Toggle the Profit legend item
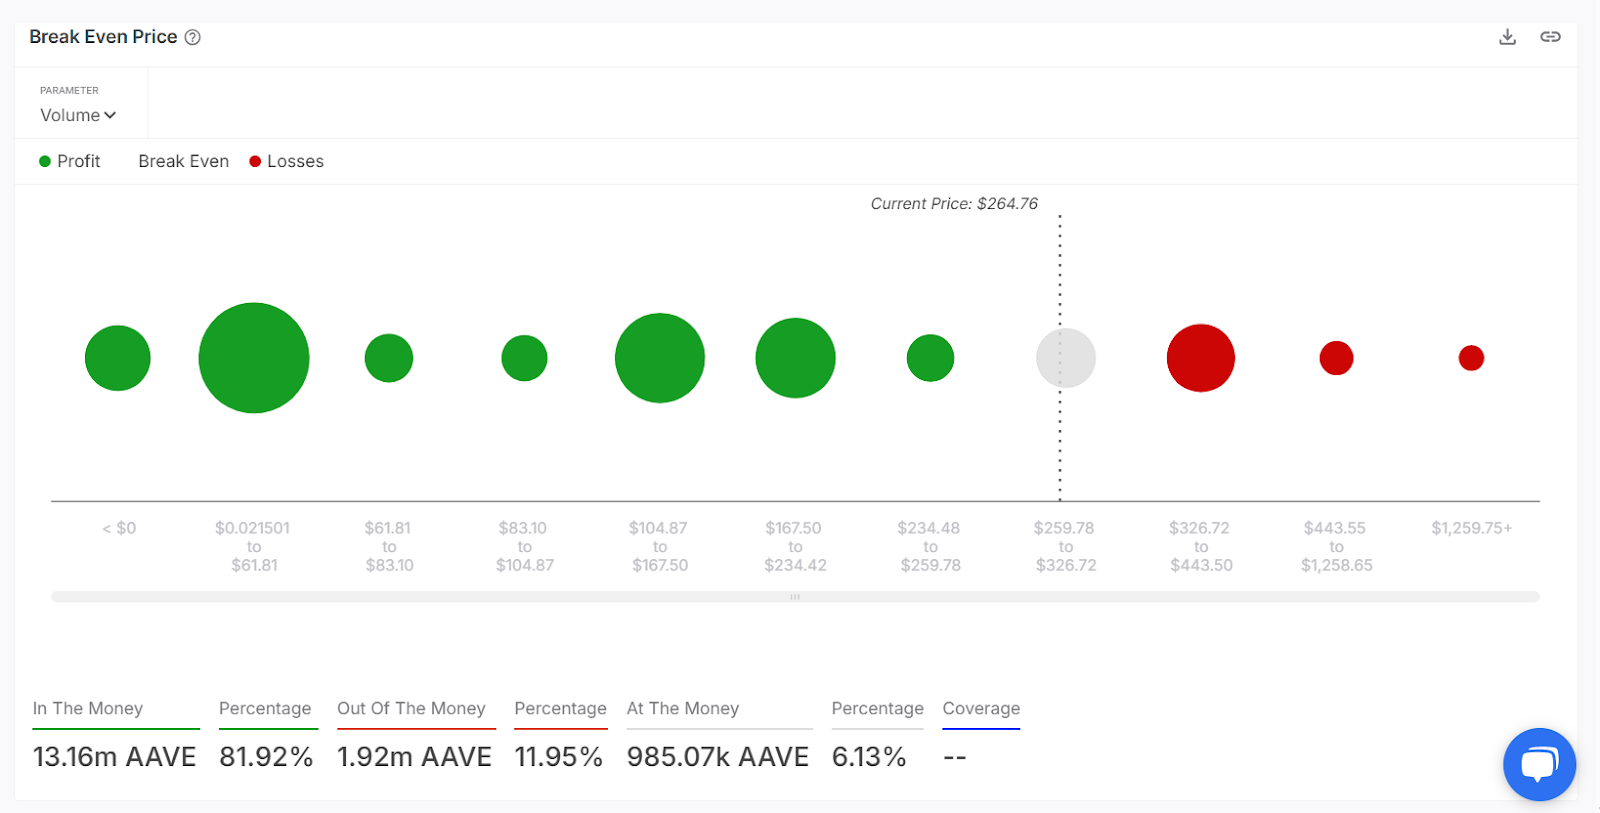Viewport: 1600px width, 813px height. point(70,161)
